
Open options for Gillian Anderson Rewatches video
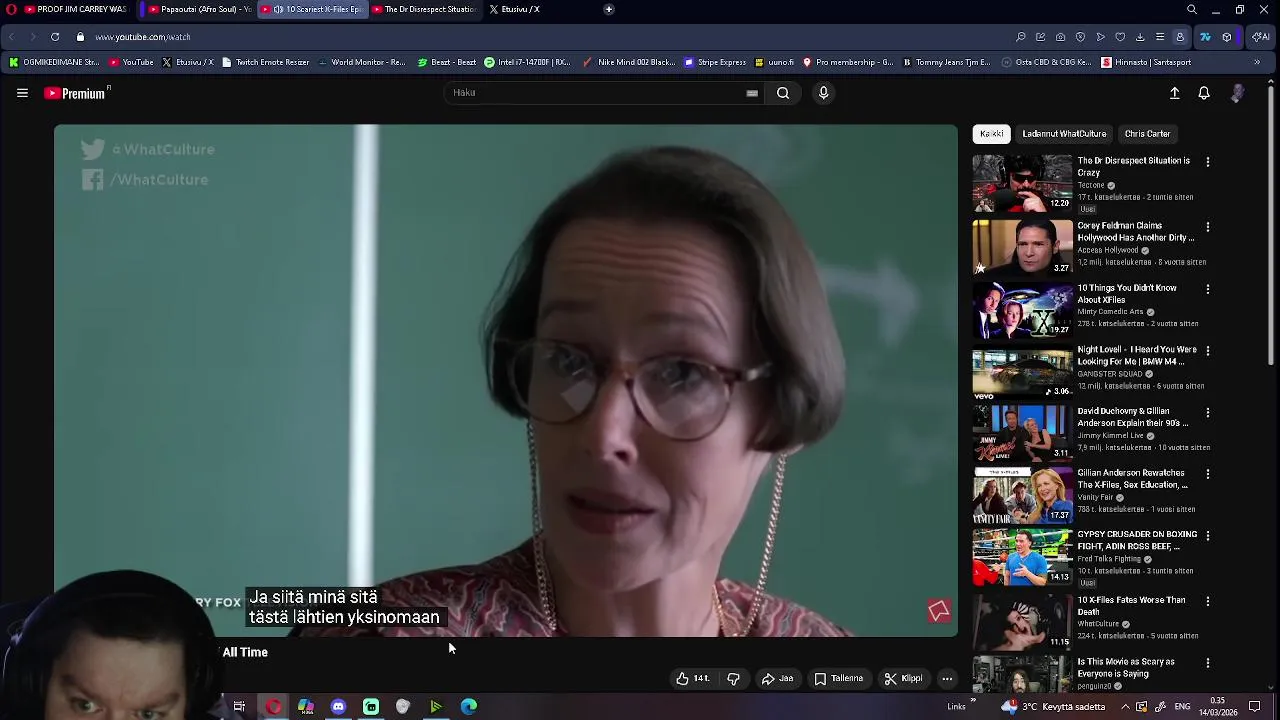point(1207,474)
